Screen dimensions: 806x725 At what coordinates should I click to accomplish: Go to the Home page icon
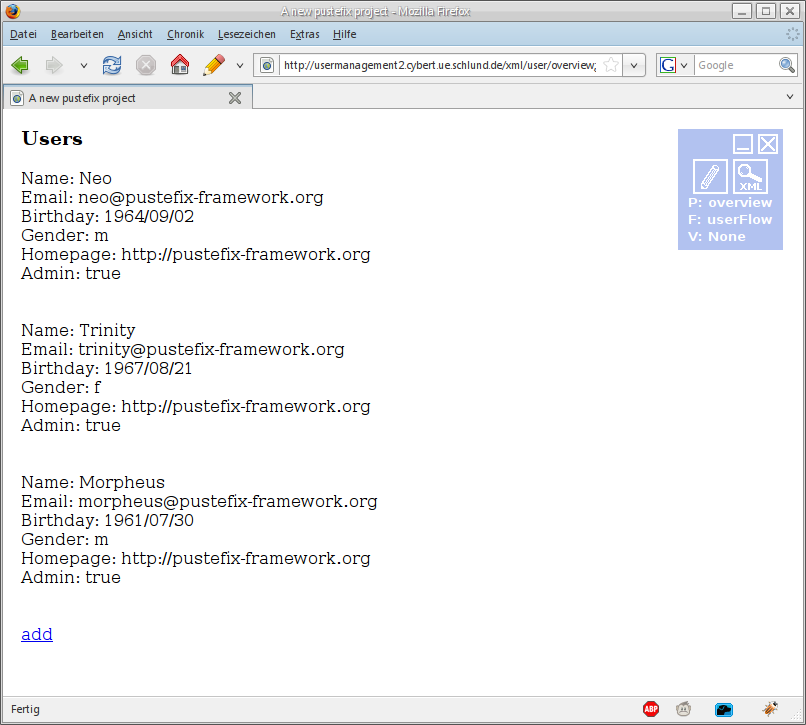tap(180, 65)
